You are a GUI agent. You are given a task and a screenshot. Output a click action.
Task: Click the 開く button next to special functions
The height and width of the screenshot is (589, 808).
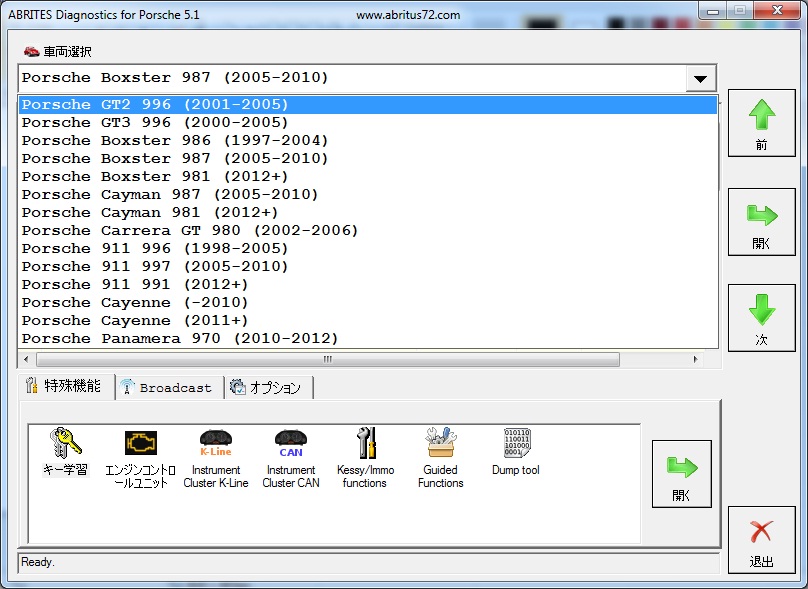(x=682, y=474)
